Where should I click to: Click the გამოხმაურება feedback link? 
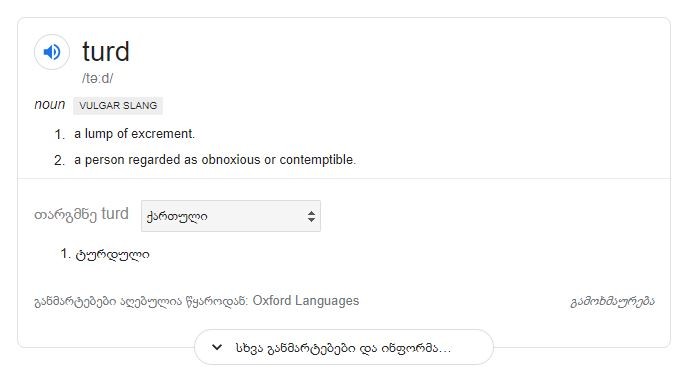(613, 302)
